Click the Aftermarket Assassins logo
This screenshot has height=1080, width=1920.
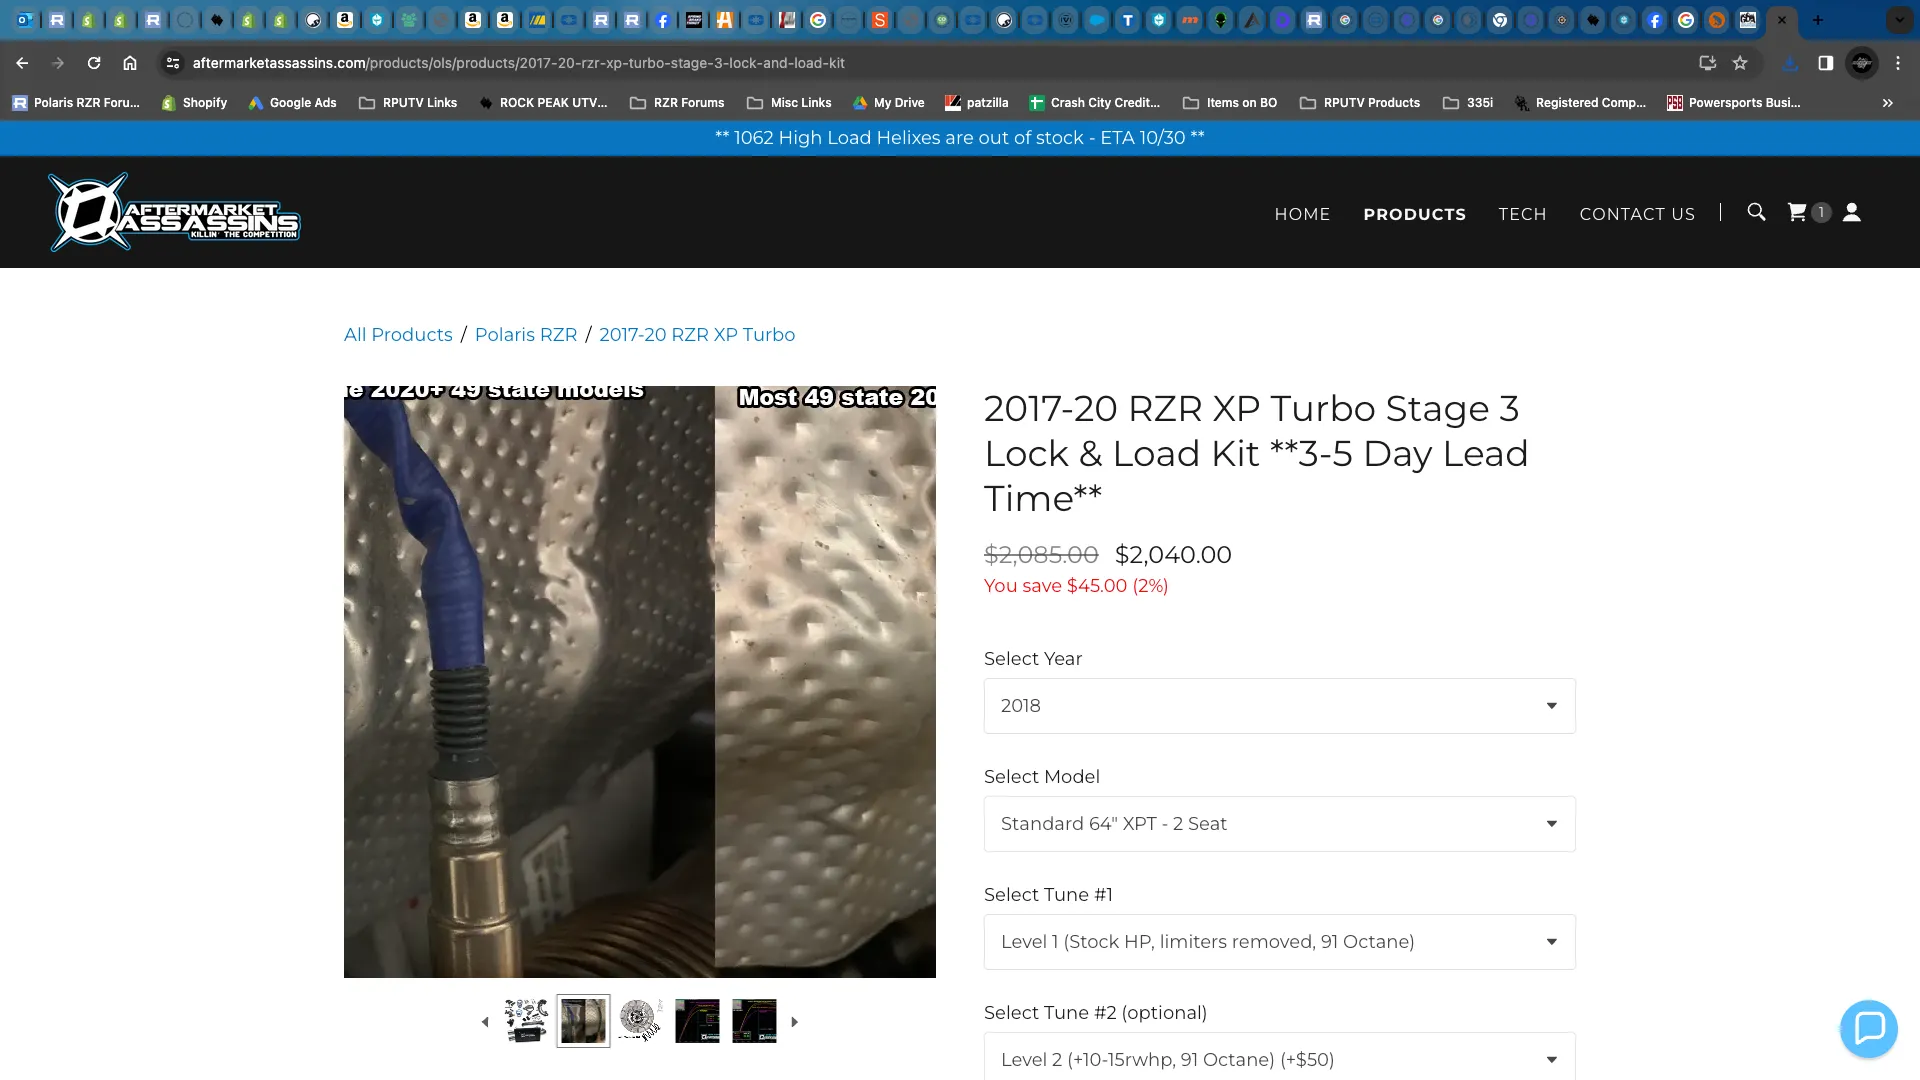point(174,212)
